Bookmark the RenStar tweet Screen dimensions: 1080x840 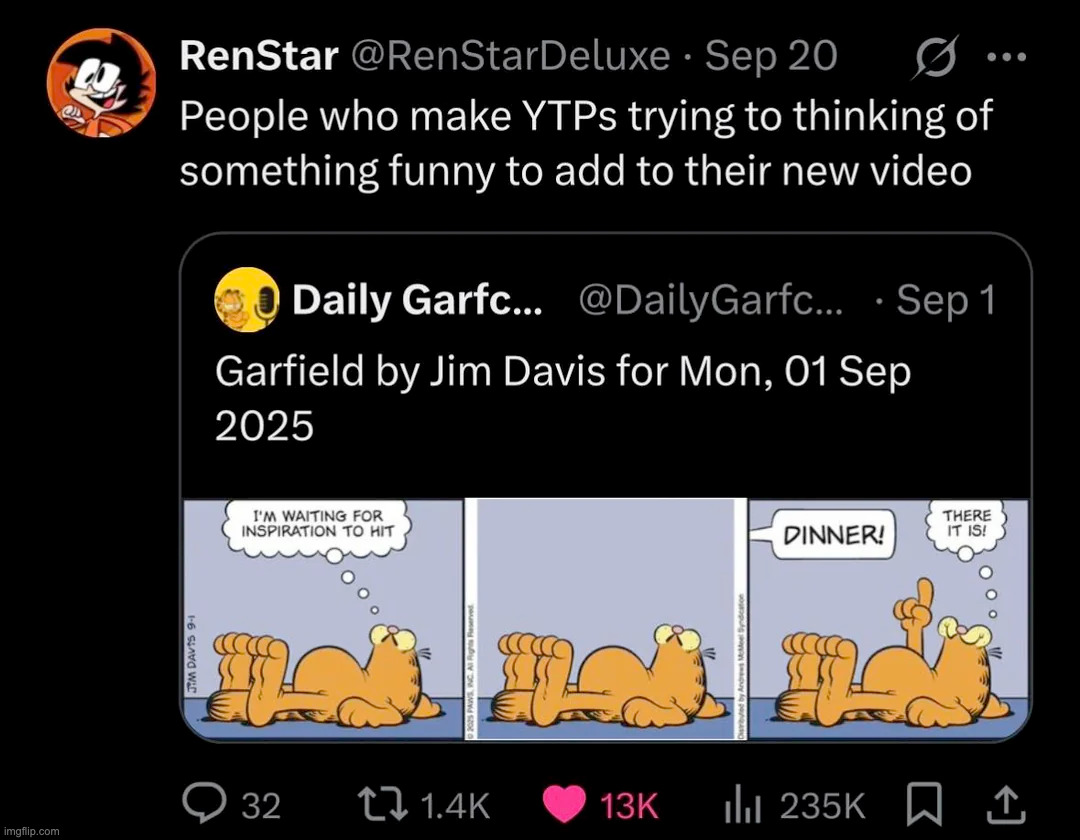918,802
